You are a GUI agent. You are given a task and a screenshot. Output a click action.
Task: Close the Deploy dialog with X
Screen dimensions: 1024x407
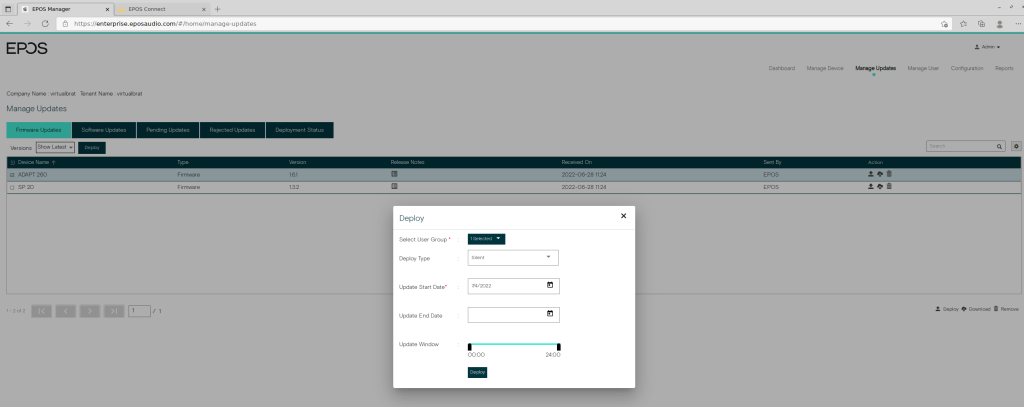click(623, 215)
